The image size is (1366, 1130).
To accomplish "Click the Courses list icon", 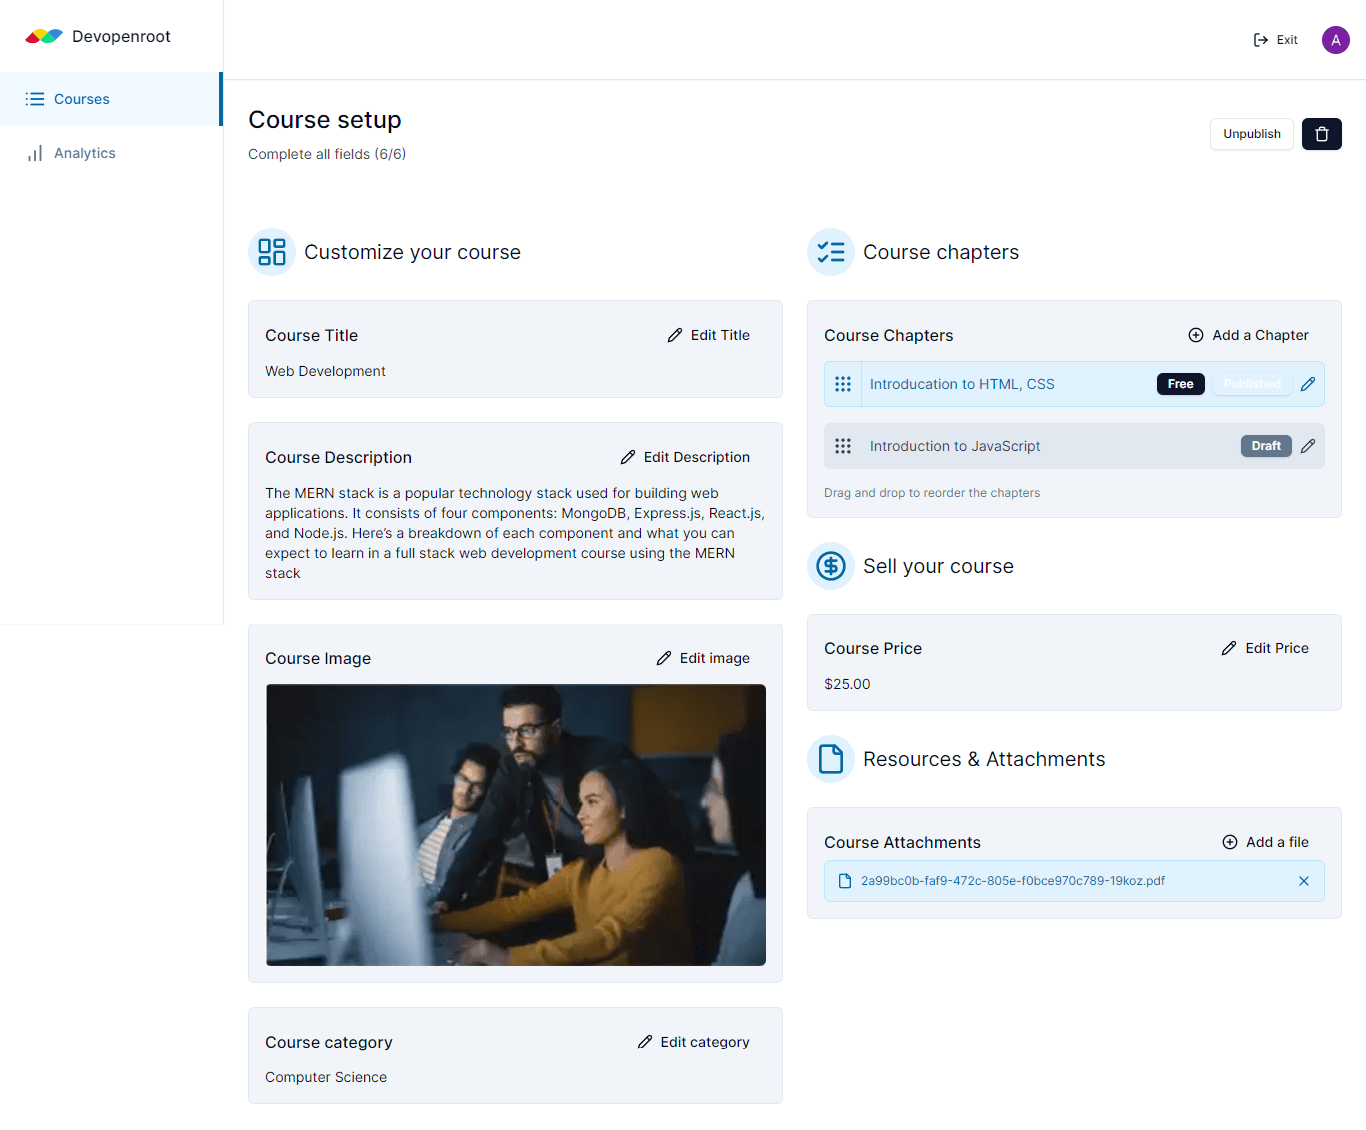I will [35, 99].
